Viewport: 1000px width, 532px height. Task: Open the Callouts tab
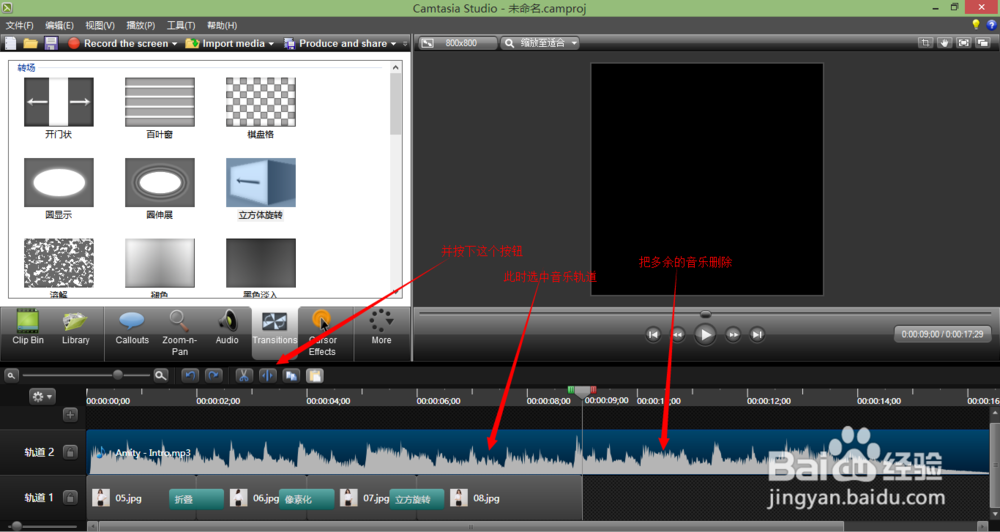pos(132,328)
